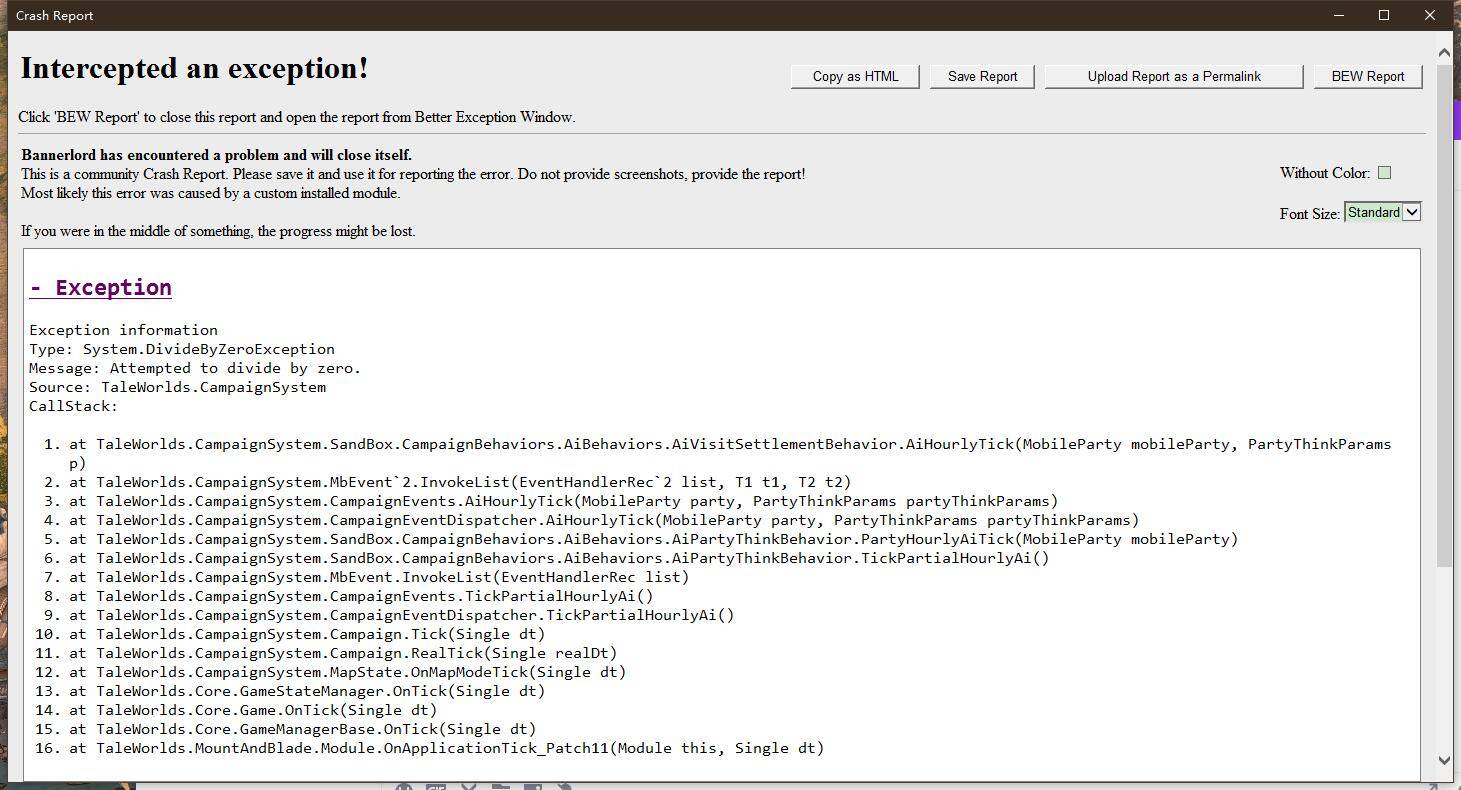Click 'Most likely this error was caused' sentence
The width and height of the screenshot is (1461, 790).
210,193
